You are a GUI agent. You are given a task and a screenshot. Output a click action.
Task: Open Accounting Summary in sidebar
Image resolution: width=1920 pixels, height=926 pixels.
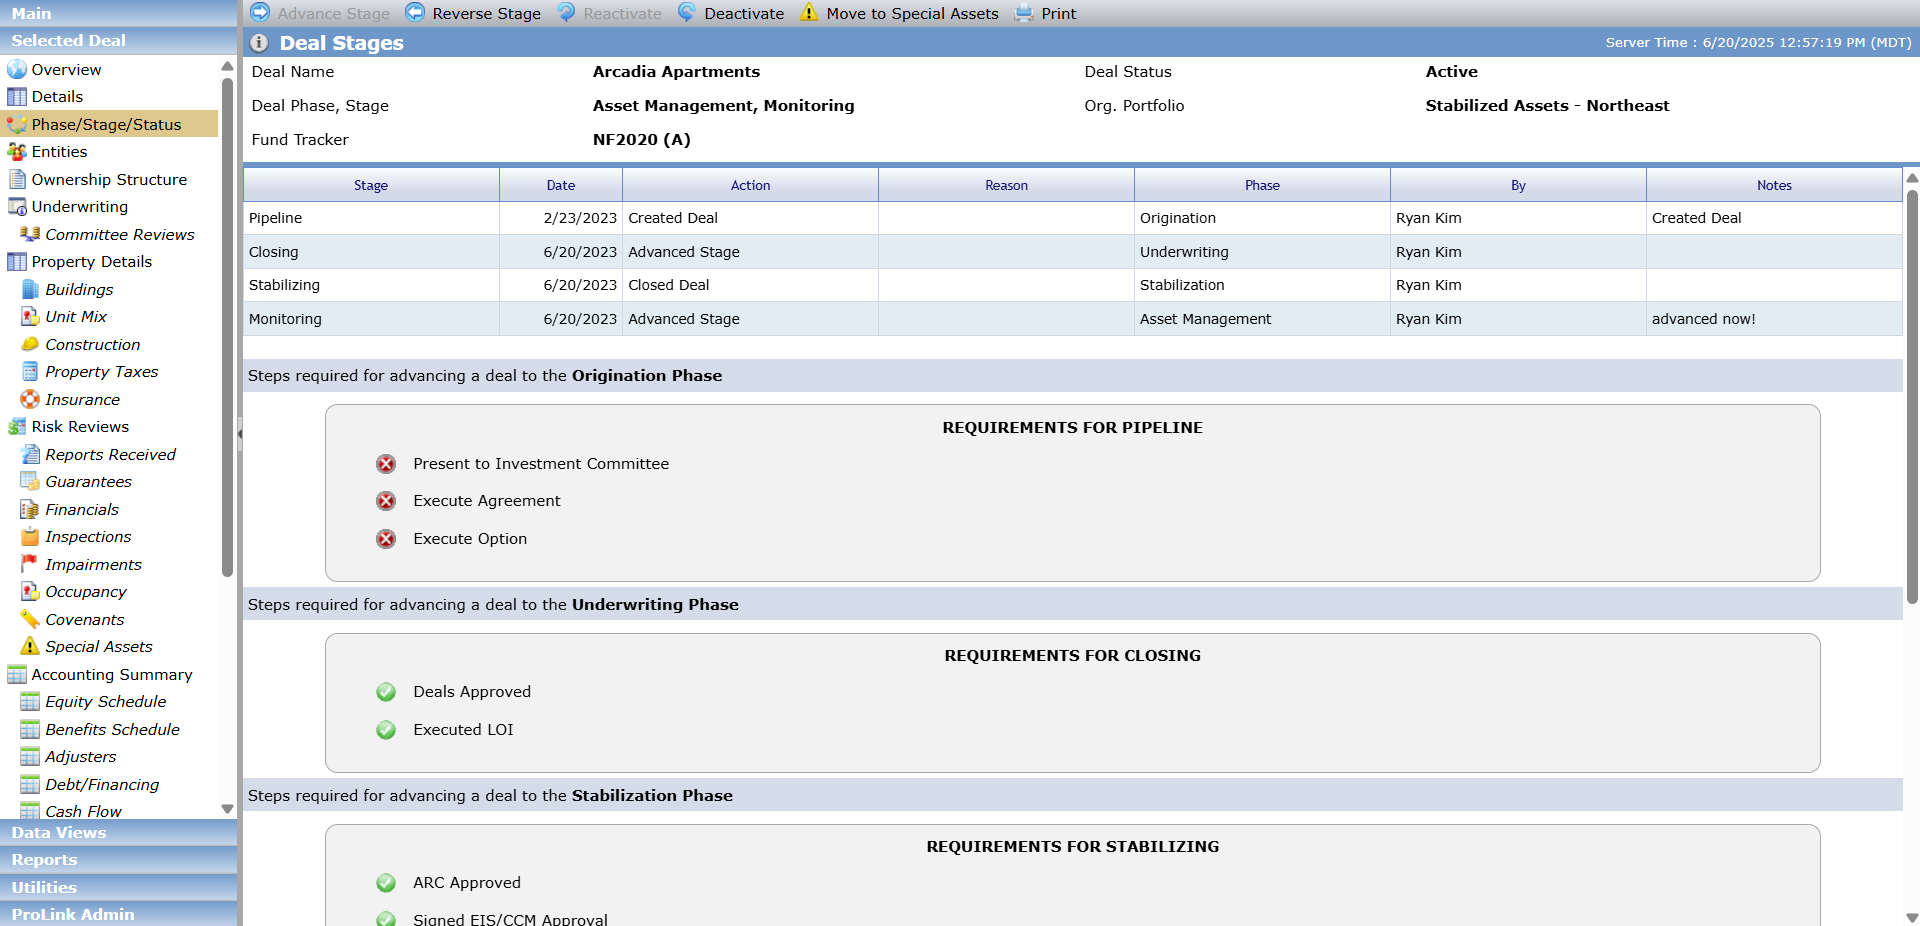coord(112,675)
